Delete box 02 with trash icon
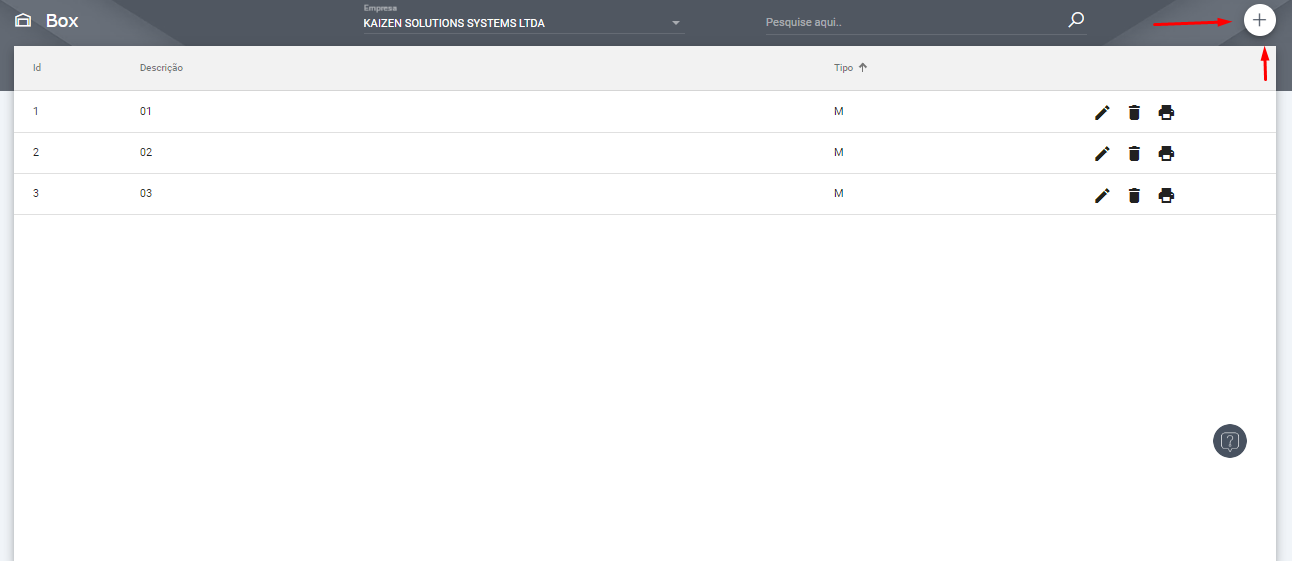 pos(1134,153)
